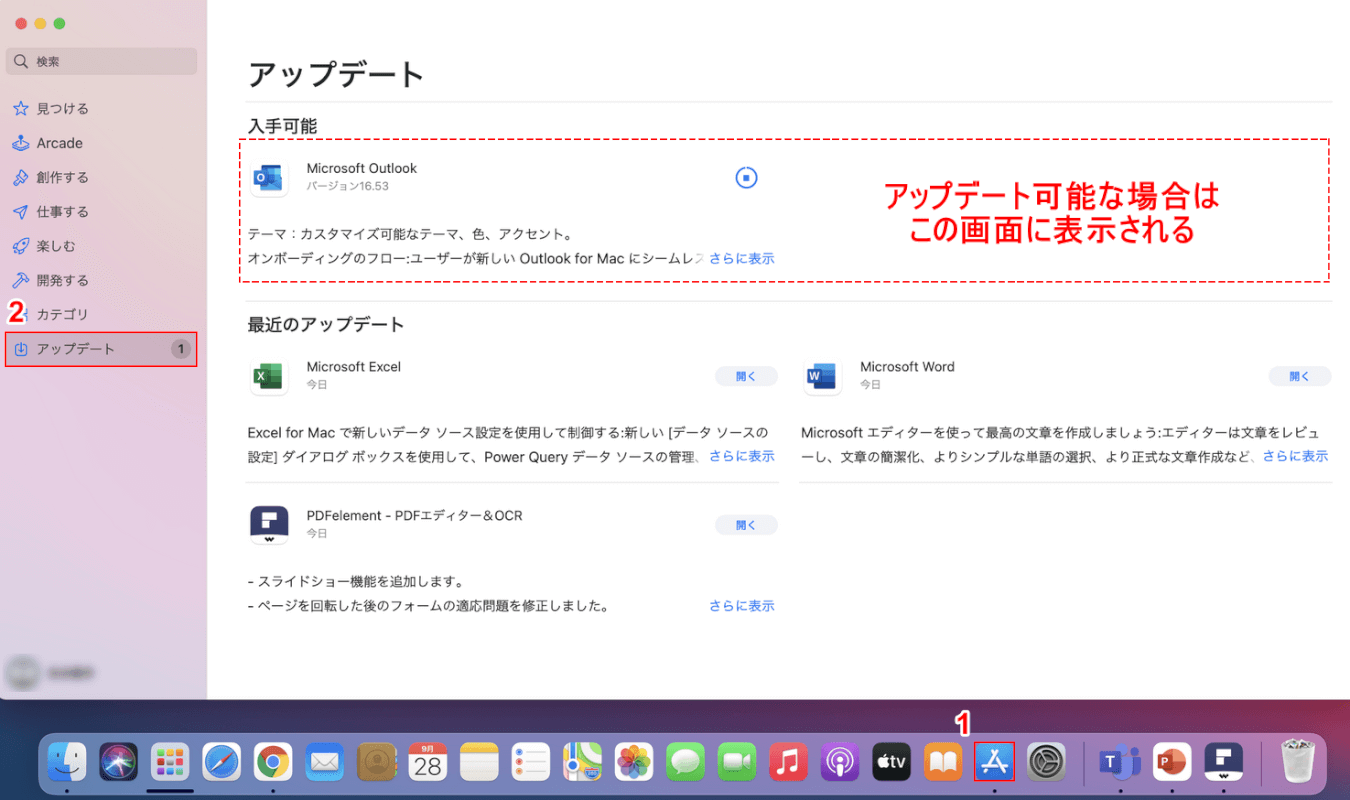1350x800 pixels.
Task: Open Launchpad from the Dock
Action: pyautogui.click(x=170, y=762)
